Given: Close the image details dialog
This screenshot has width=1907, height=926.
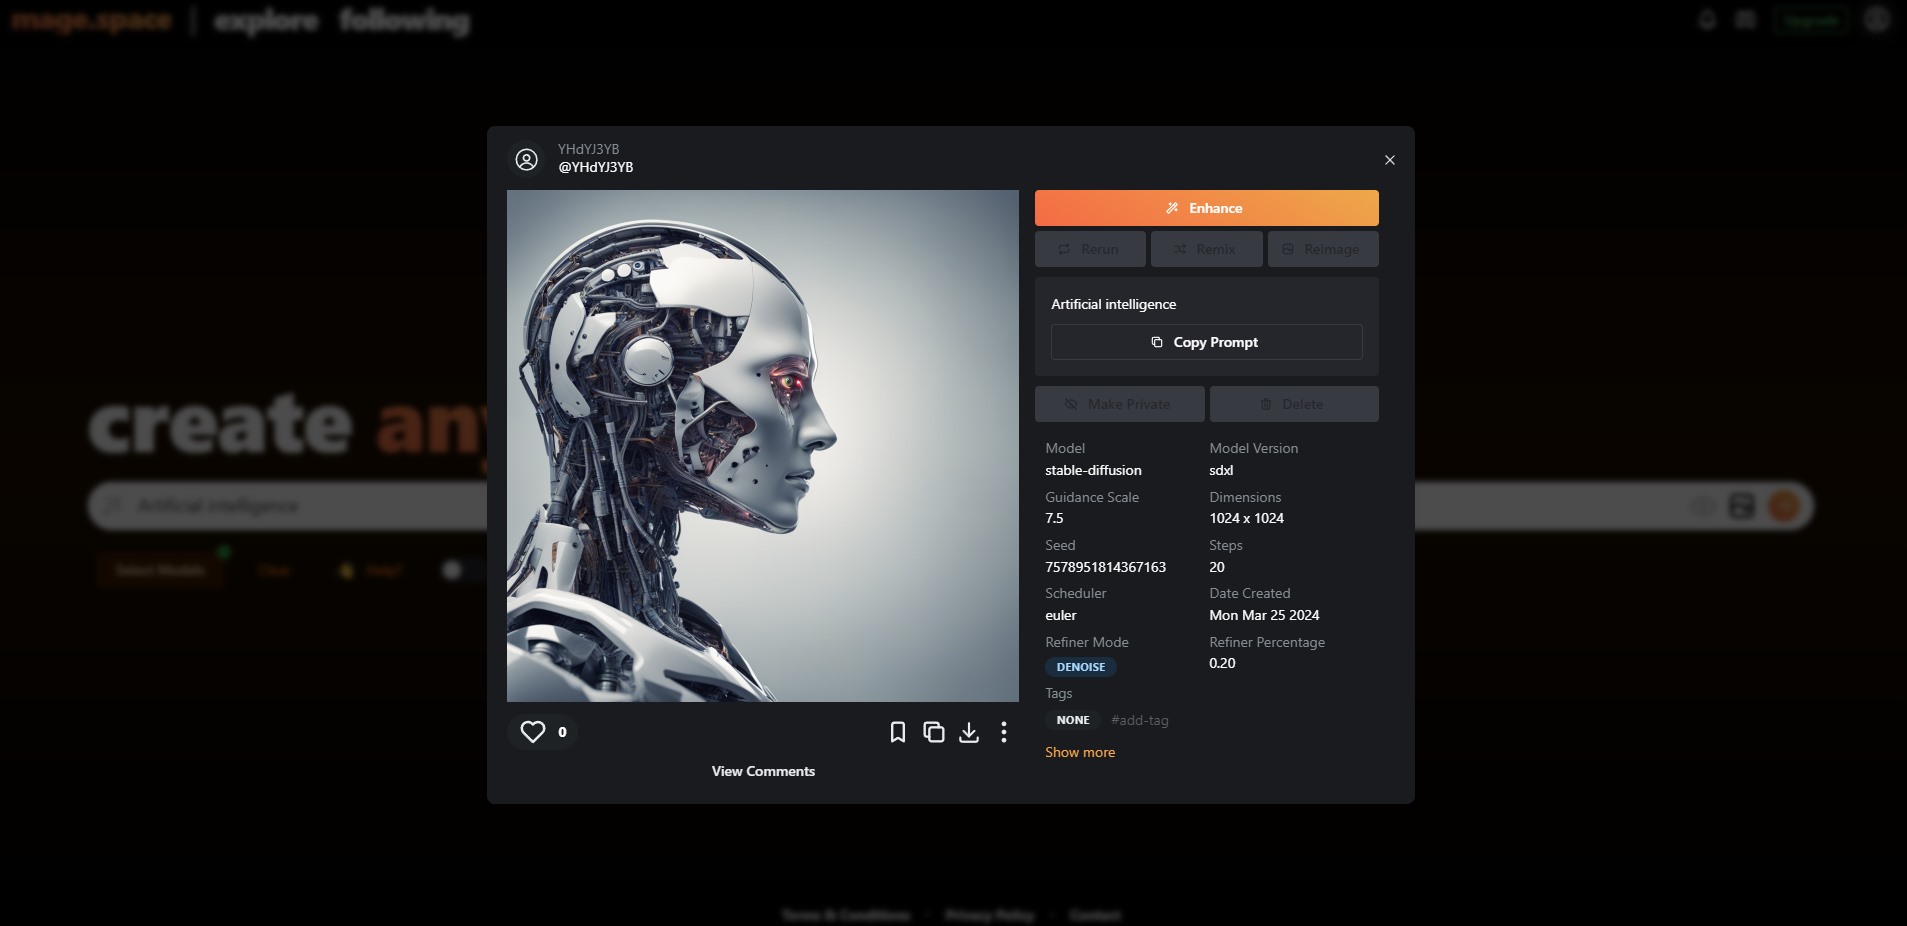Looking at the screenshot, I should 1389,160.
